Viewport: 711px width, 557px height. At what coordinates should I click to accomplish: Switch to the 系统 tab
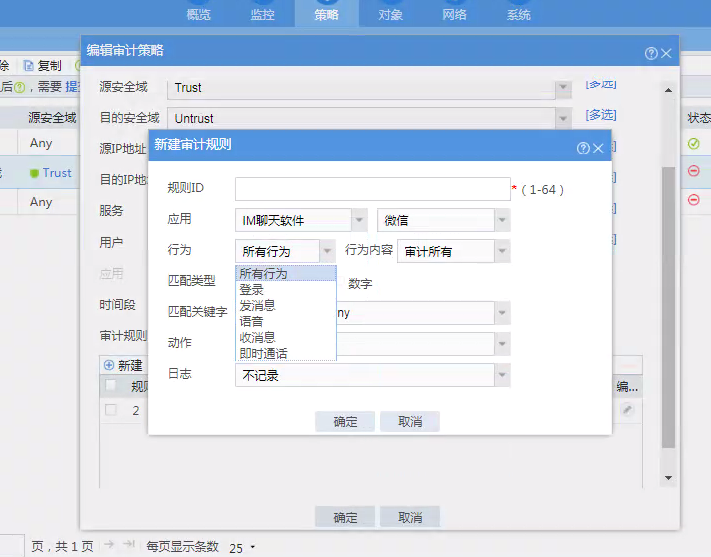tap(518, 15)
